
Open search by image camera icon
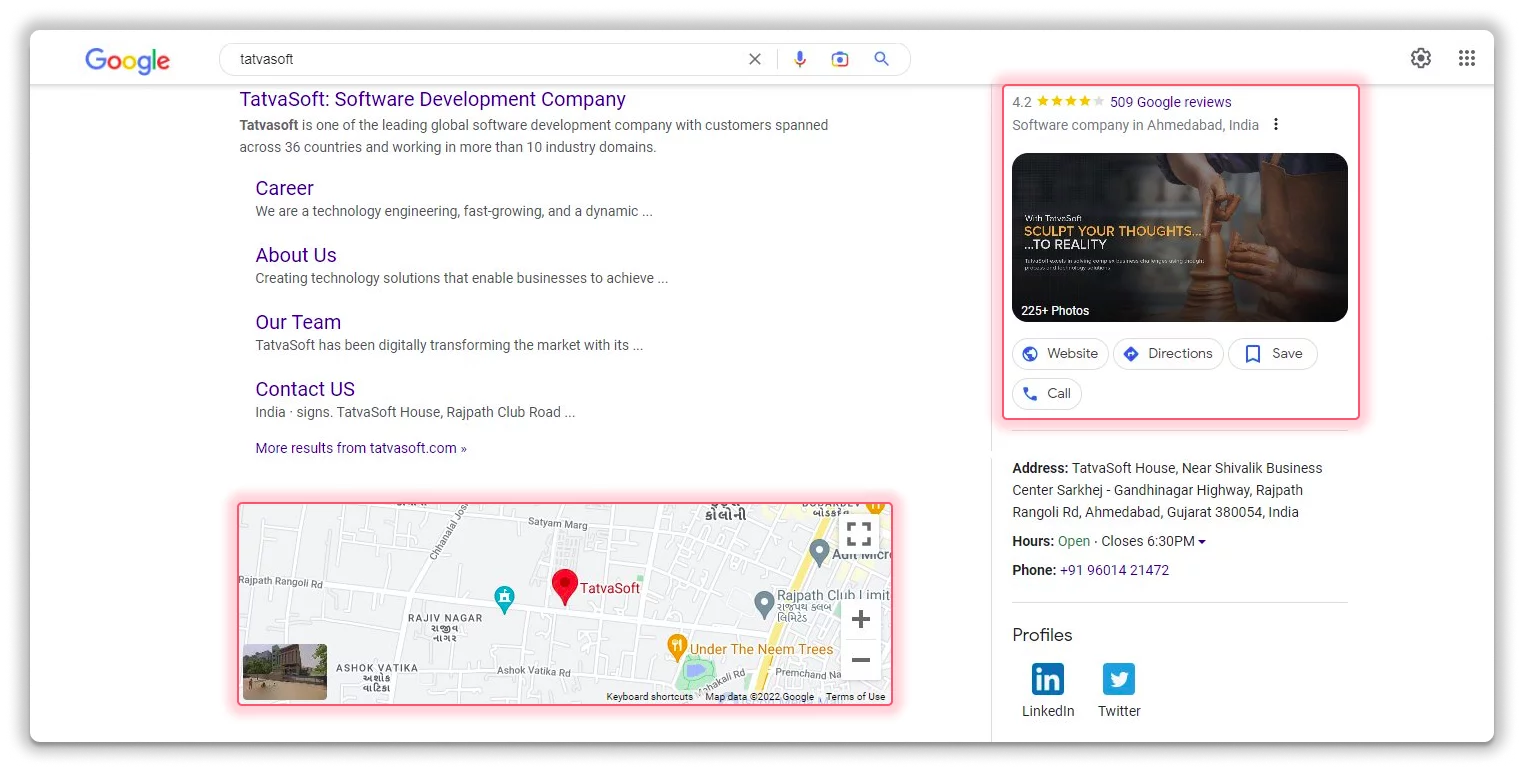point(840,59)
